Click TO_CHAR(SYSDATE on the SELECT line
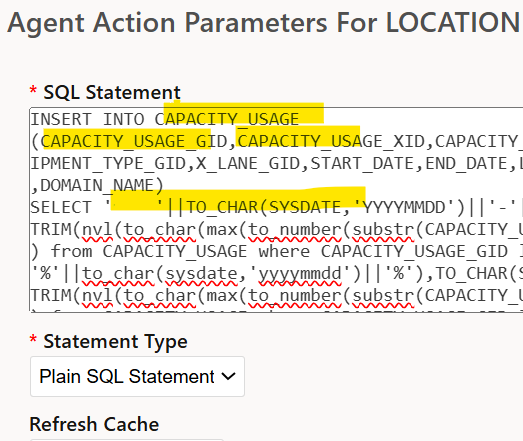Screen dimensions: 523x441 tap(264, 207)
